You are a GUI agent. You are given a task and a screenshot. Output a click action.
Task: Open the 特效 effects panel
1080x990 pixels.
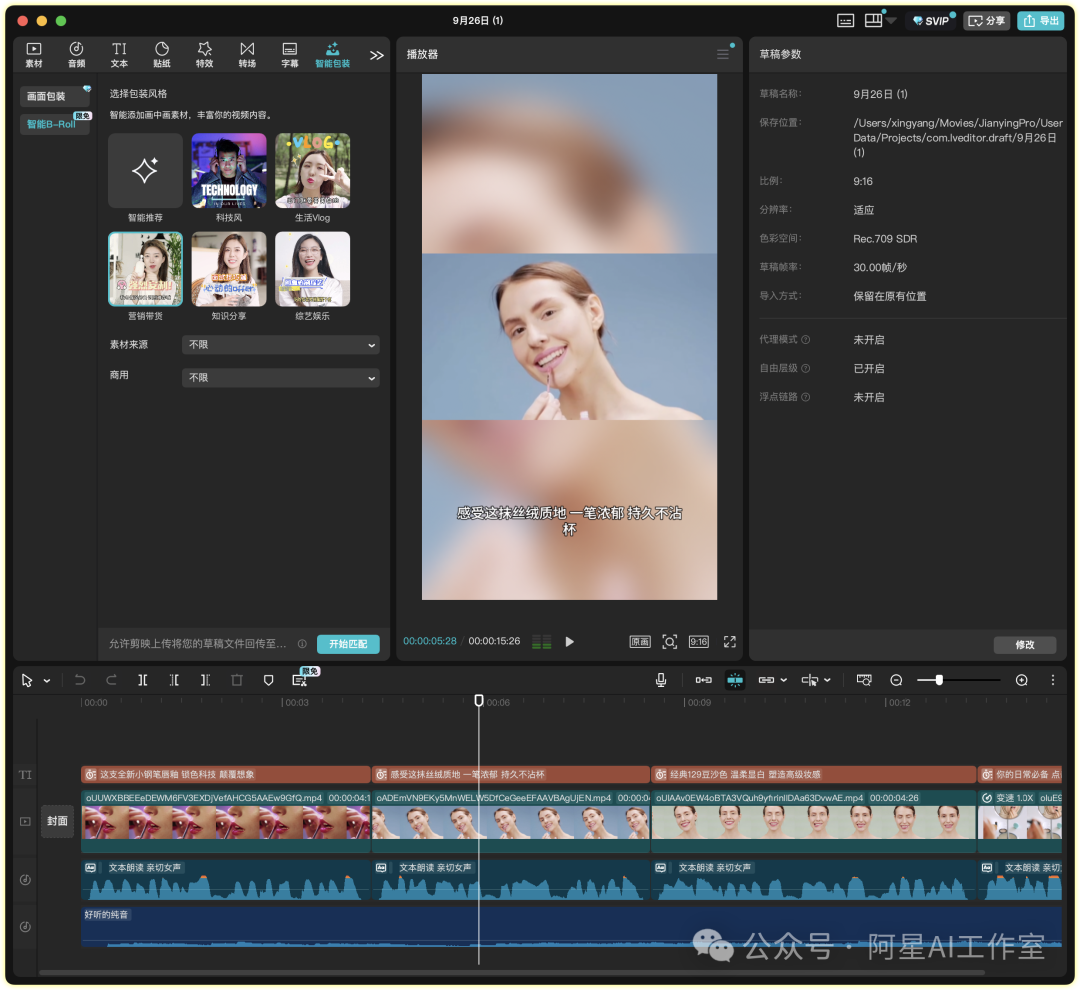click(x=205, y=54)
